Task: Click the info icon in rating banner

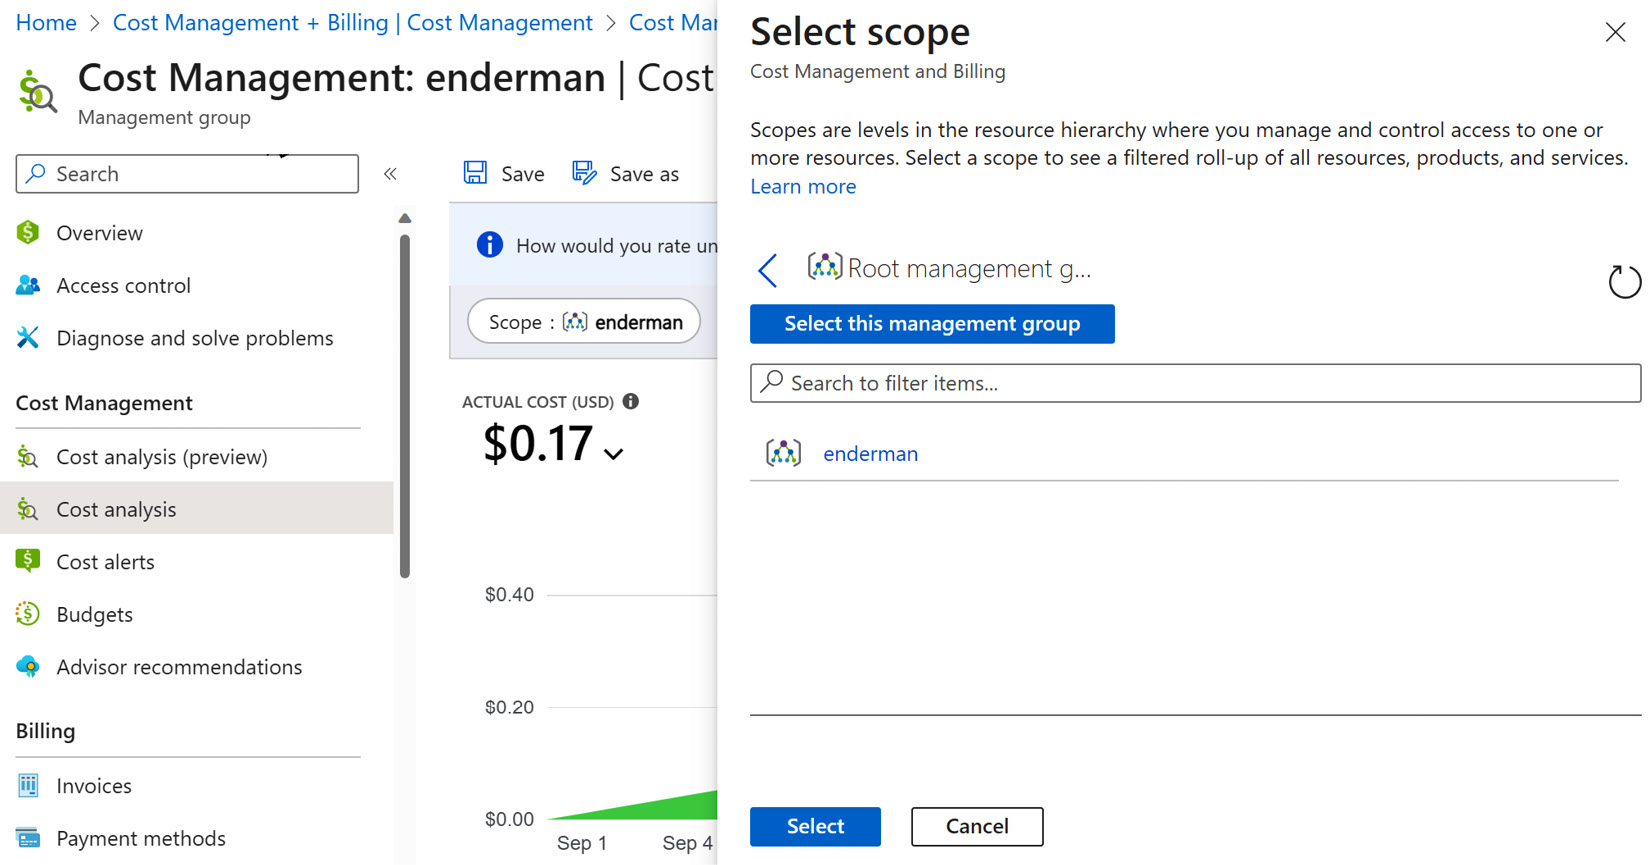Action: (489, 245)
